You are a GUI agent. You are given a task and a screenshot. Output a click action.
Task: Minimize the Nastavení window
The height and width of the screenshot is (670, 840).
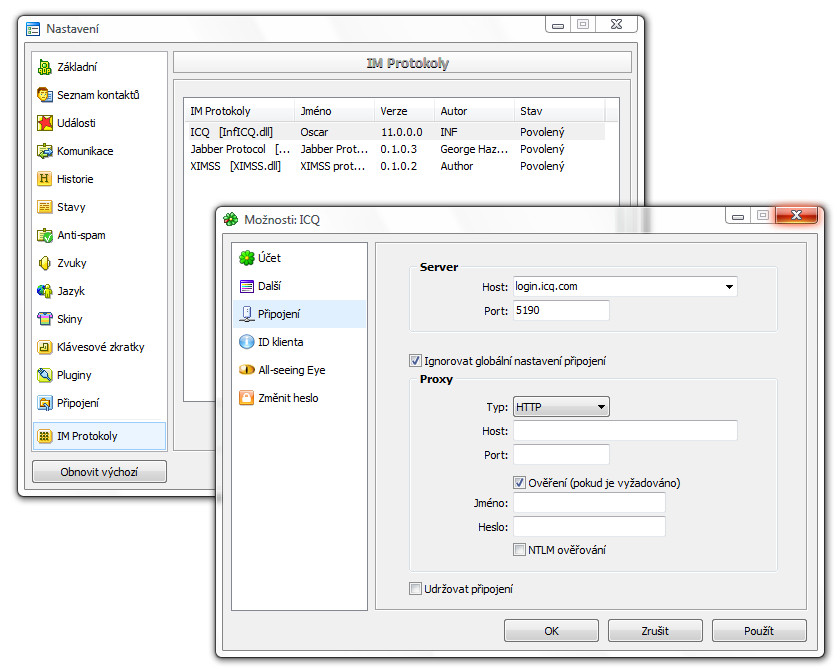(x=558, y=25)
